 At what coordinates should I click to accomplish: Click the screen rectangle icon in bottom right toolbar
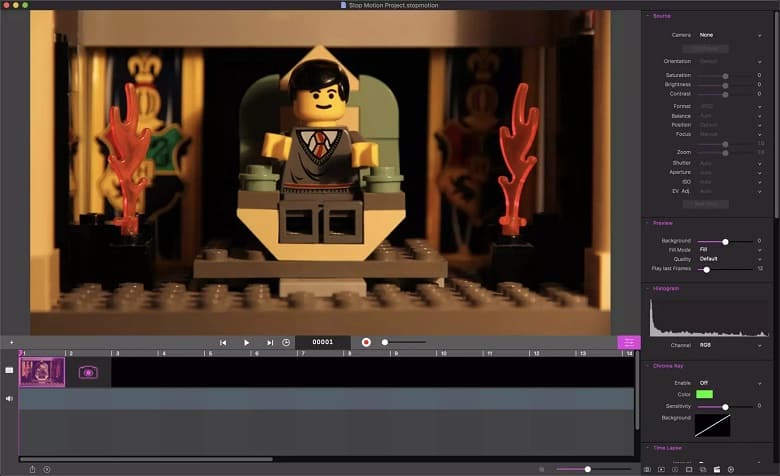(x=689, y=469)
